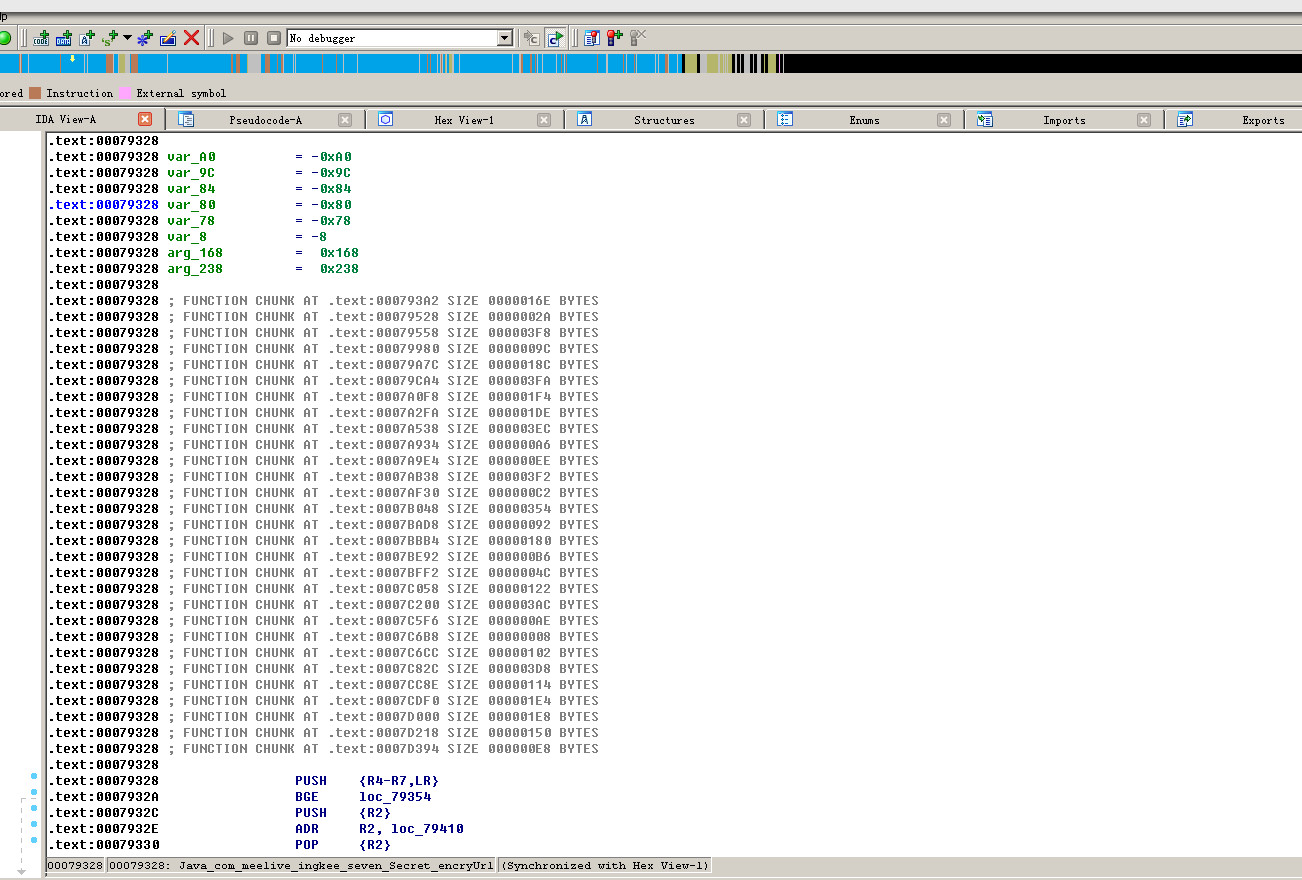Click the Convert to code toolbar icon
This screenshot has height=880, width=1302.
pyautogui.click(x=41, y=38)
